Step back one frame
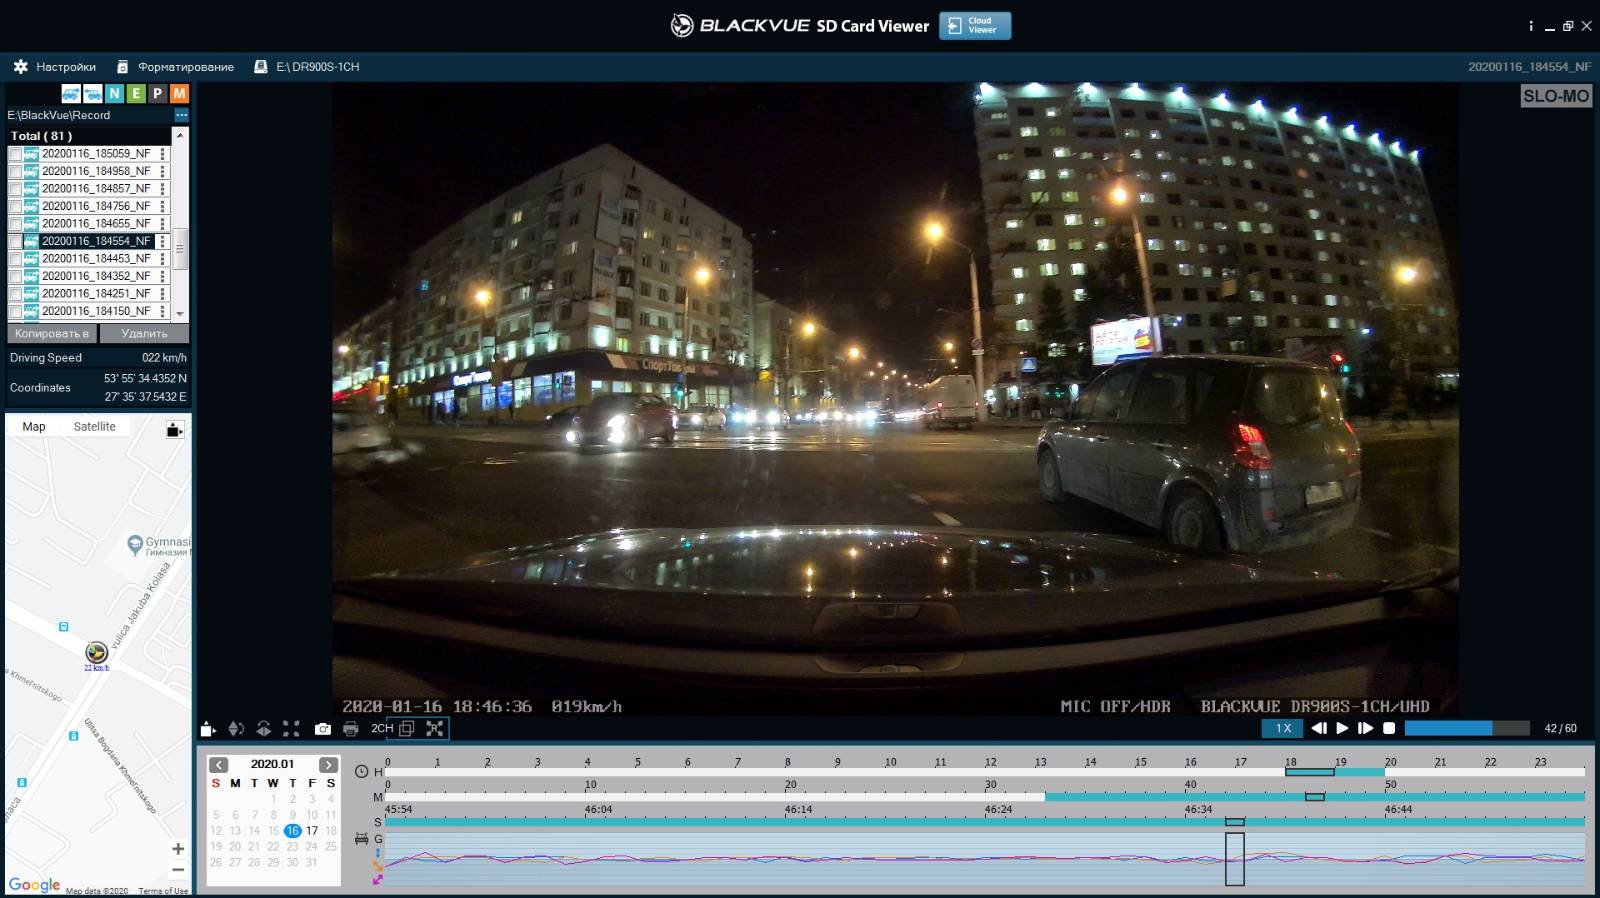Image resolution: width=1600 pixels, height=898 pixels. coord(1318,728)
